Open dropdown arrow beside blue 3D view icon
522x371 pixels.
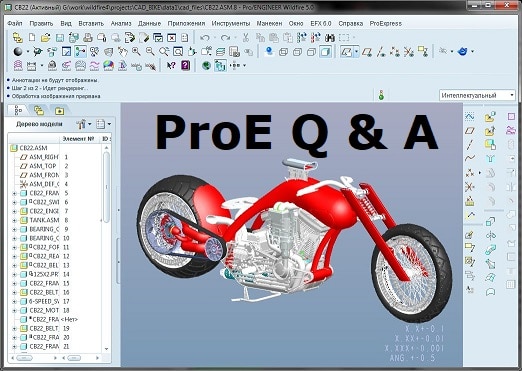[472, 52]
